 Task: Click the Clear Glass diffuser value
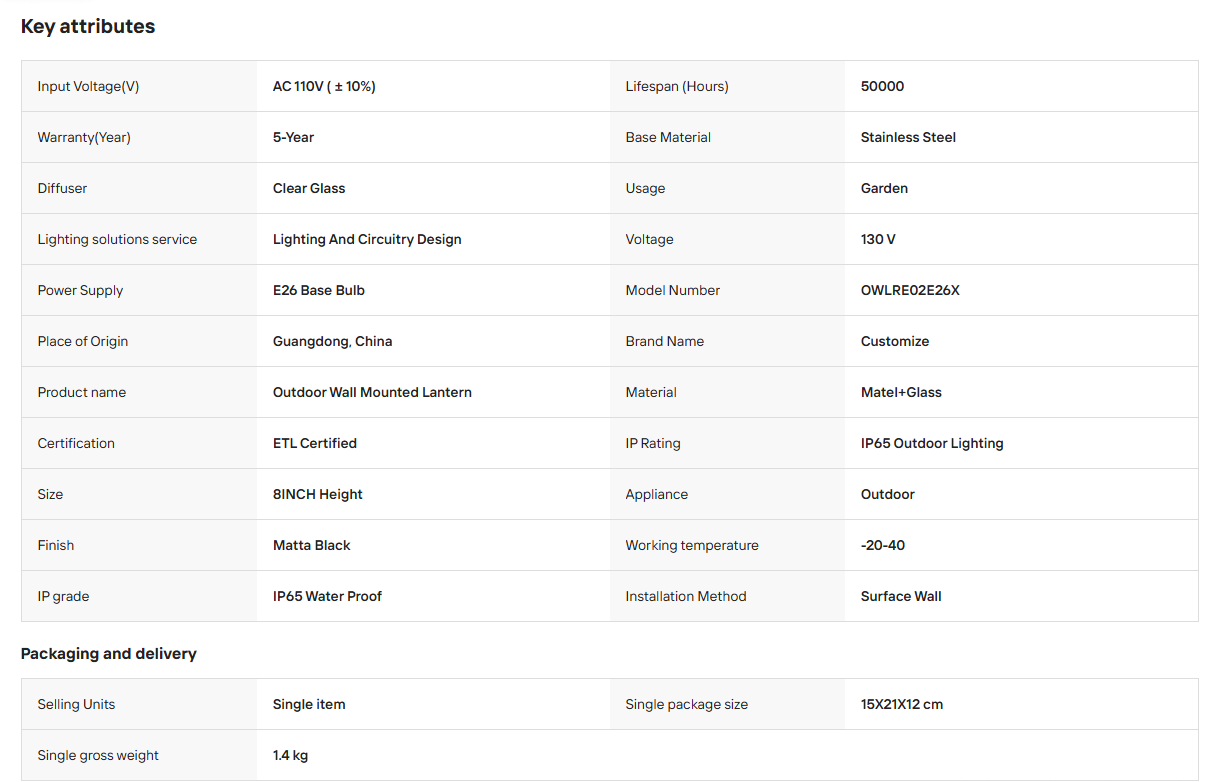(309, 188)
